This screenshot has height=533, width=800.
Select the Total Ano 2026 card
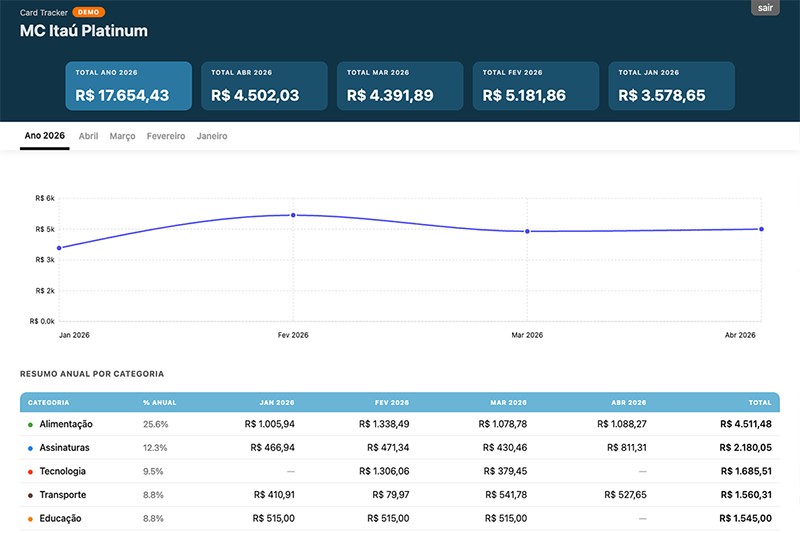(x=129, y=86)
